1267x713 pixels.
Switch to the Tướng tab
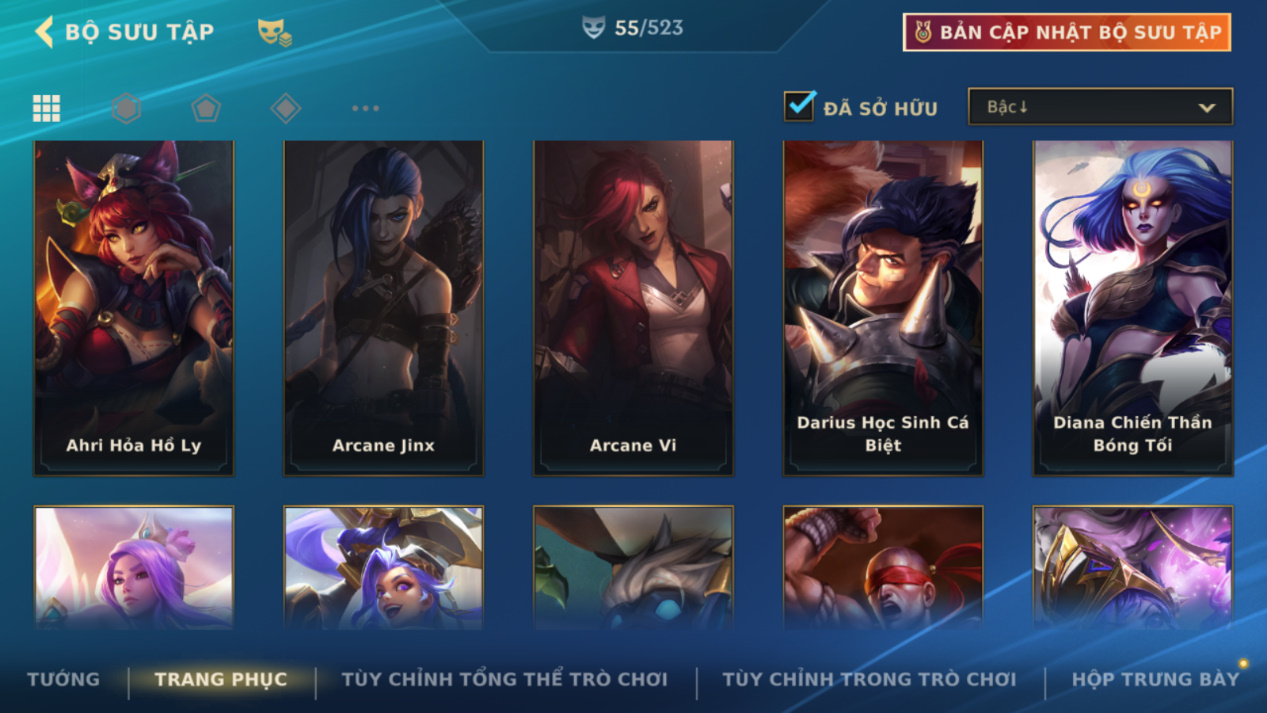pyautogui.click(x=64, y=679)
